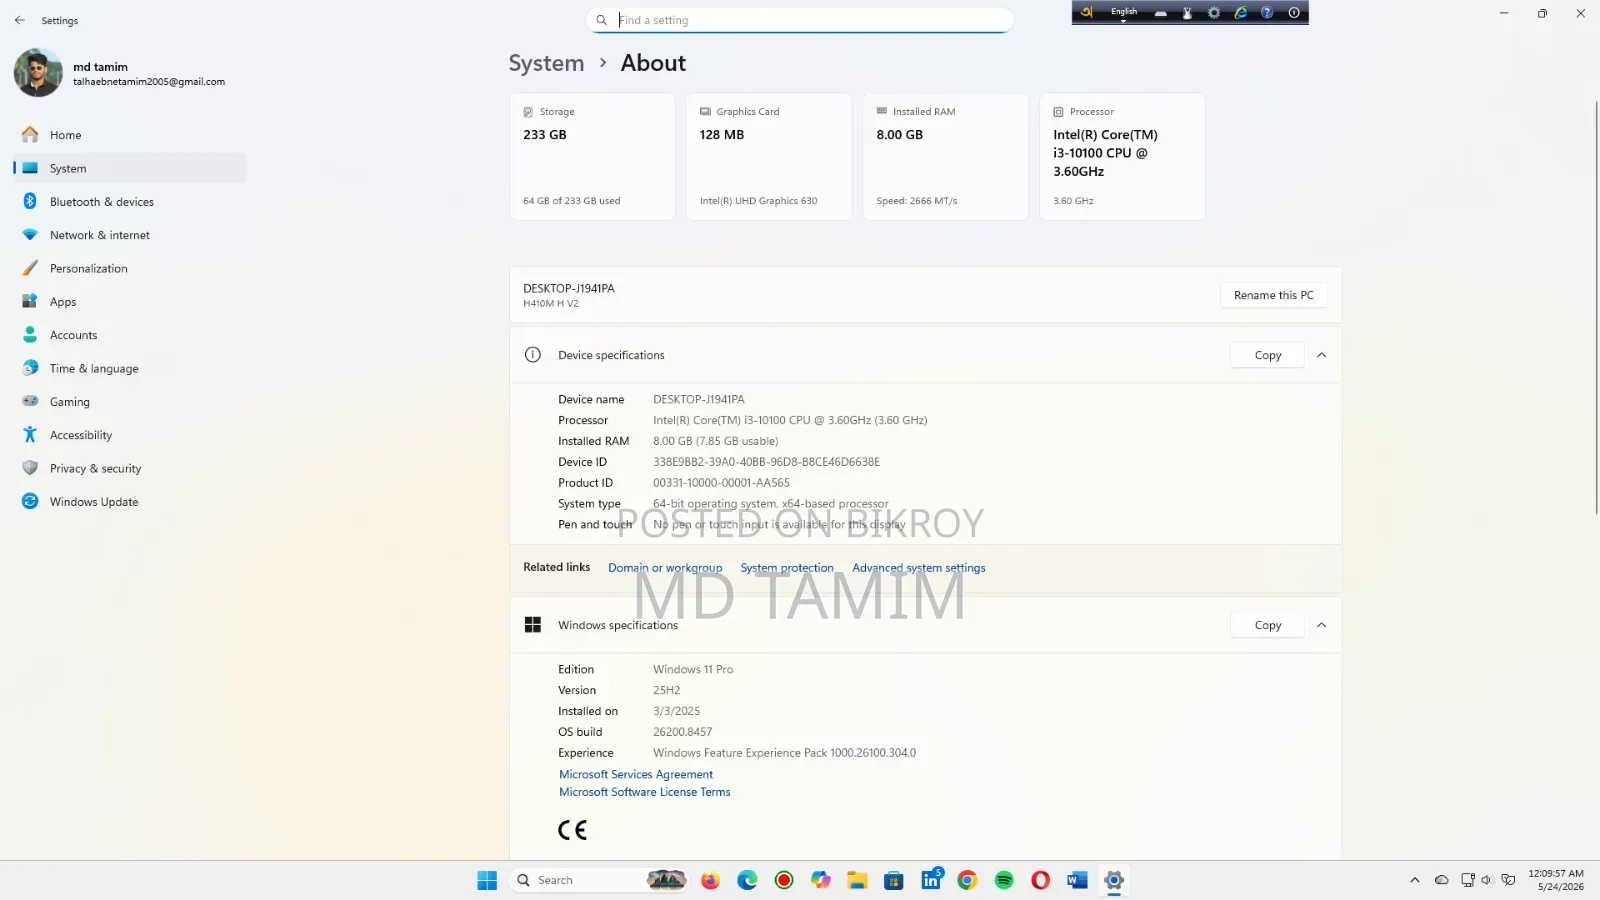Open the Microsoft Services Agreement link
Screen dimensions: 1600x900
pos(636,774)
